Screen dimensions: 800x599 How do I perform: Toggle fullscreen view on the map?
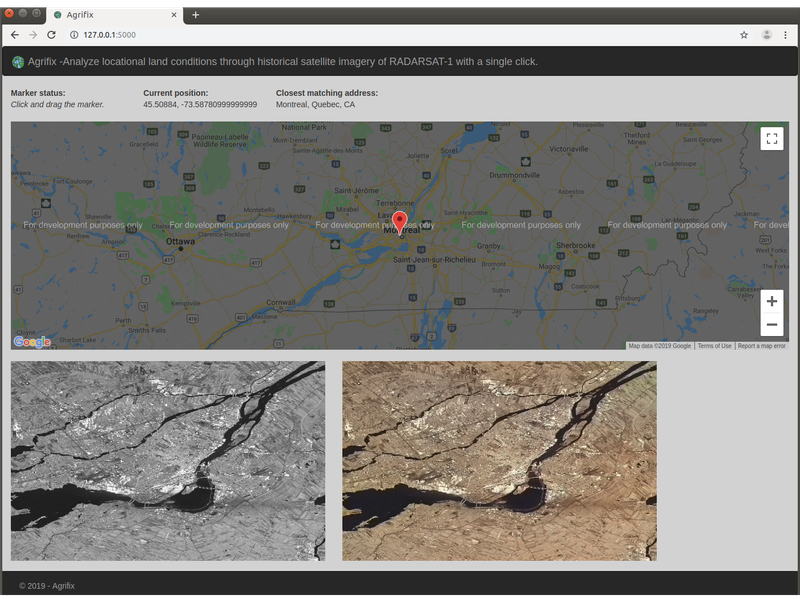[x=771, y=139]
